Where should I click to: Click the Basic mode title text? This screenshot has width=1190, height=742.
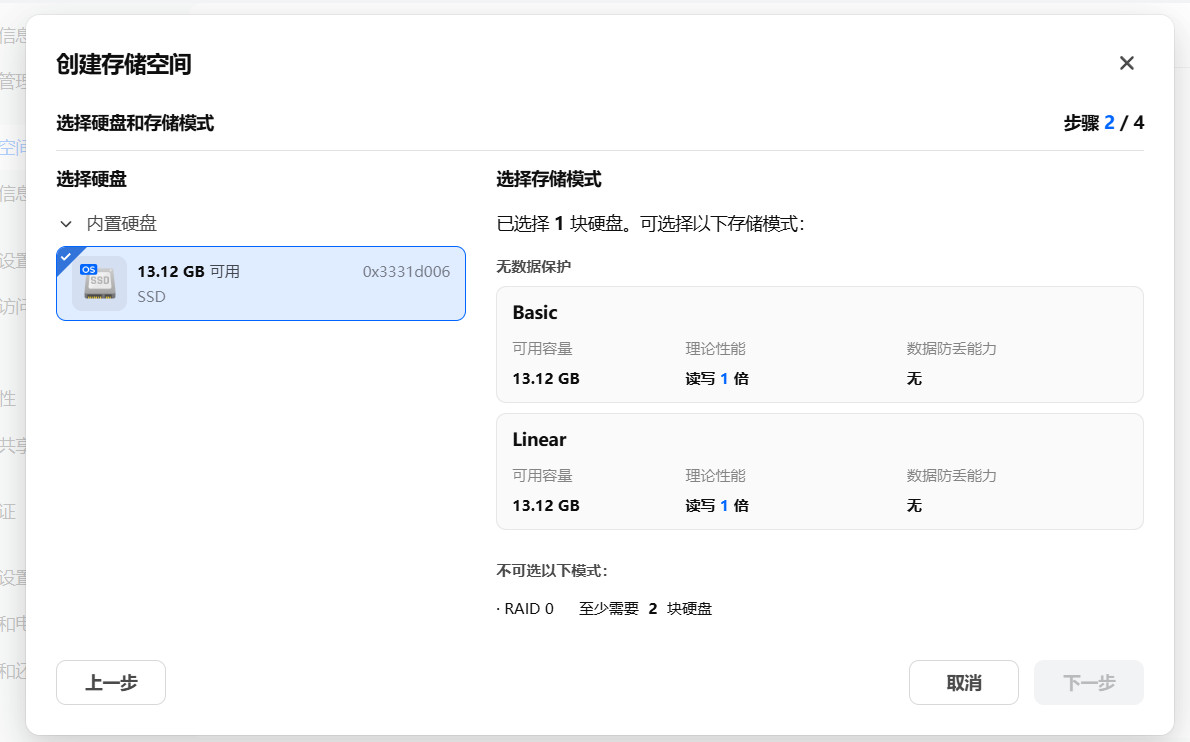point(535,313)
